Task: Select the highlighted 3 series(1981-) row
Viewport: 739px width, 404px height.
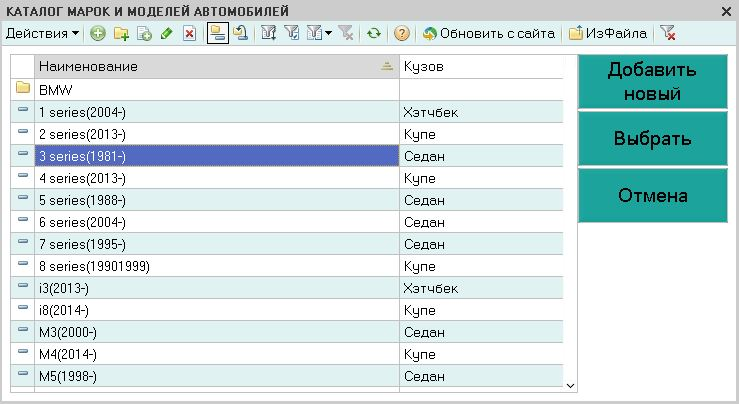Action: (287, 156)
